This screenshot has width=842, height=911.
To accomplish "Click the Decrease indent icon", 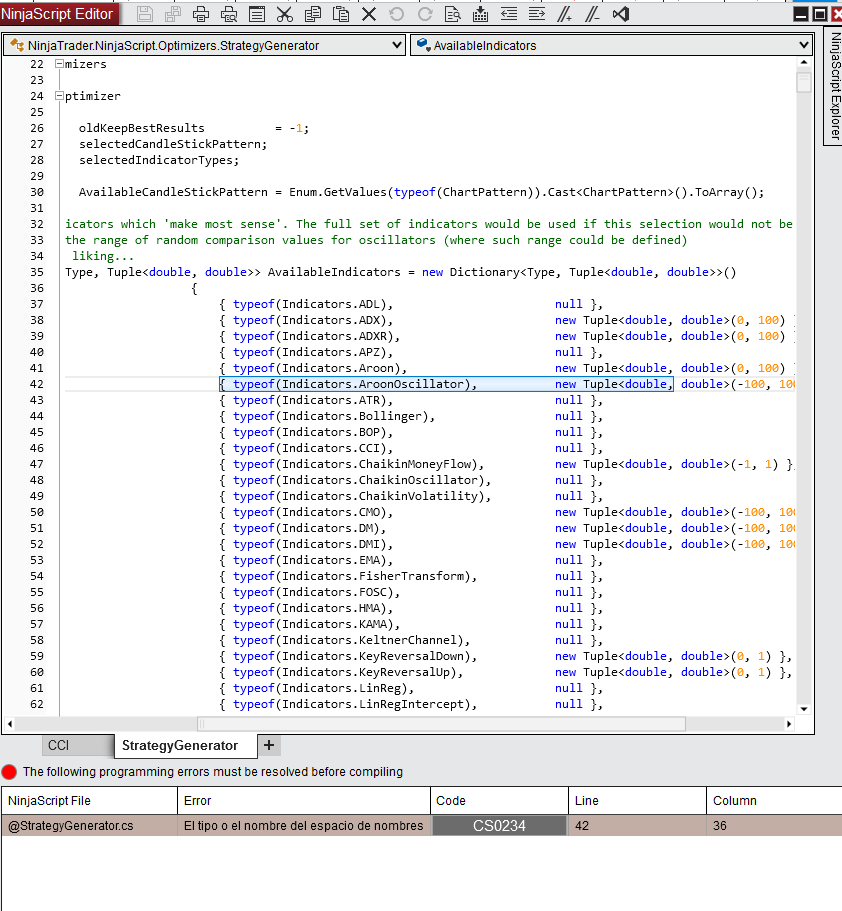I will (x=509, y=14).
